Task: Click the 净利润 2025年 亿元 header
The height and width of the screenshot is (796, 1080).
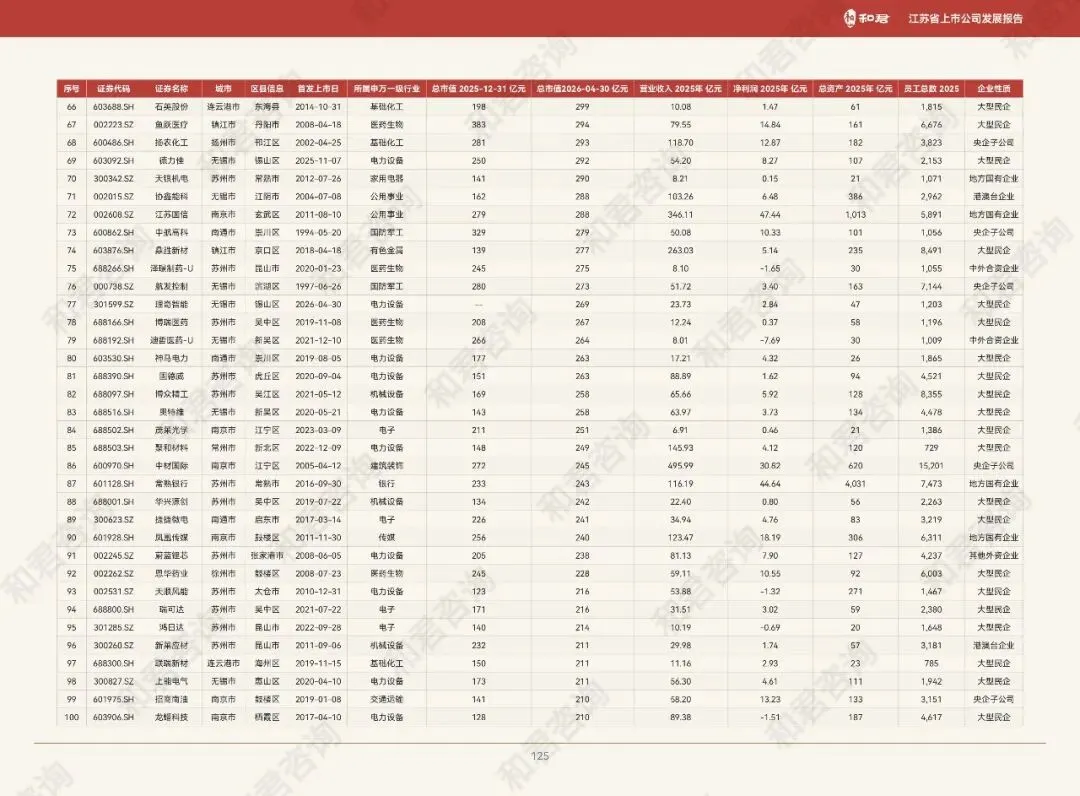Action: [770, 89]
